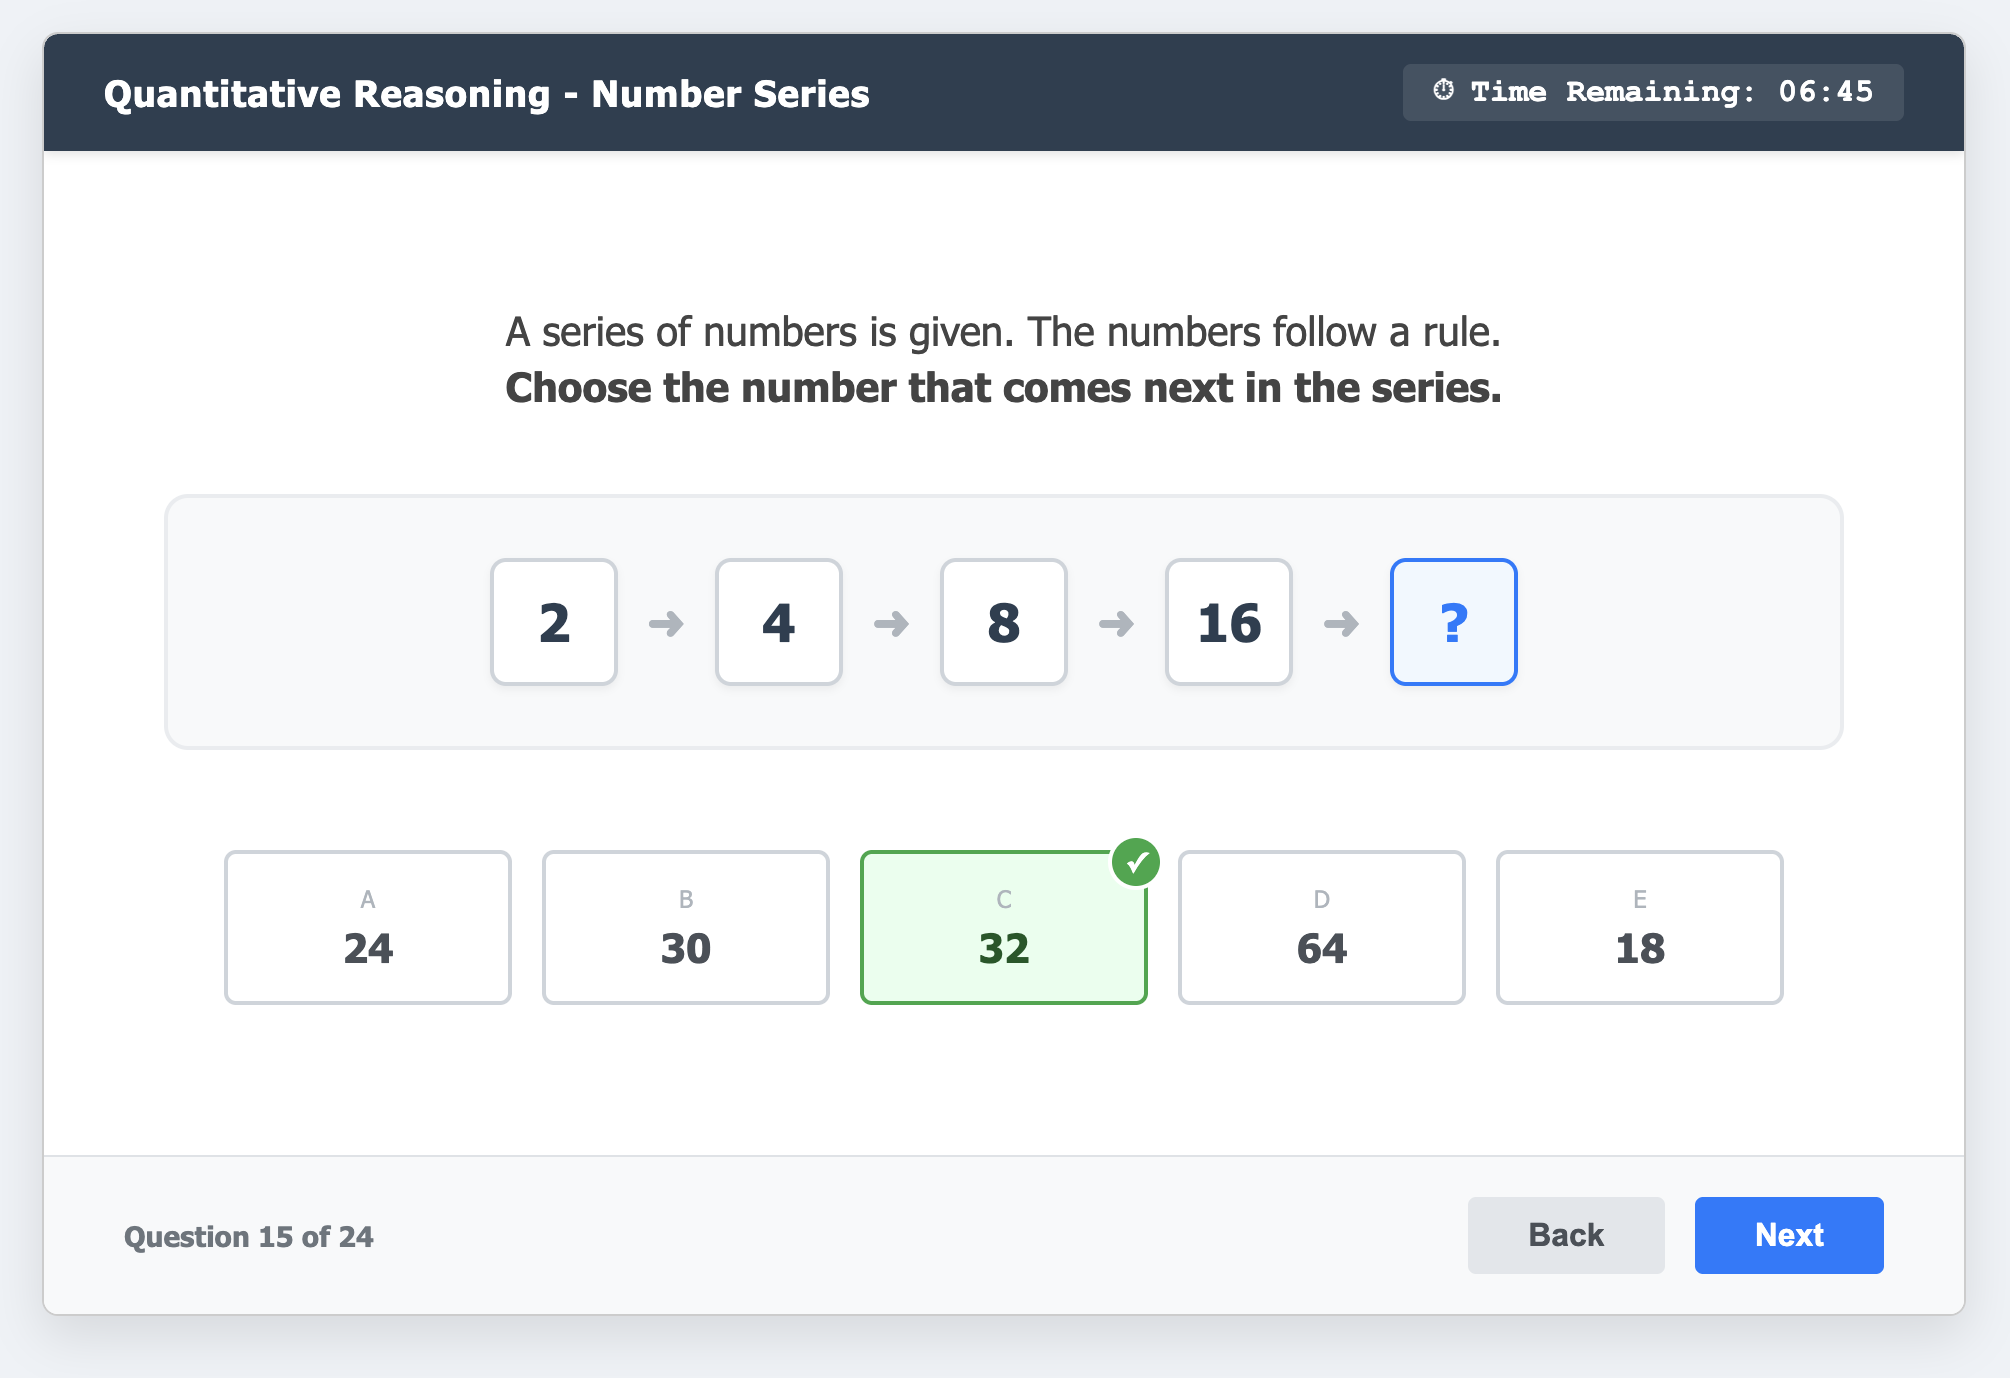The height and width of the screenshot is (1378, 2010).
Task: Go back to the previous question
Action: click(x=1565, y=1235)
